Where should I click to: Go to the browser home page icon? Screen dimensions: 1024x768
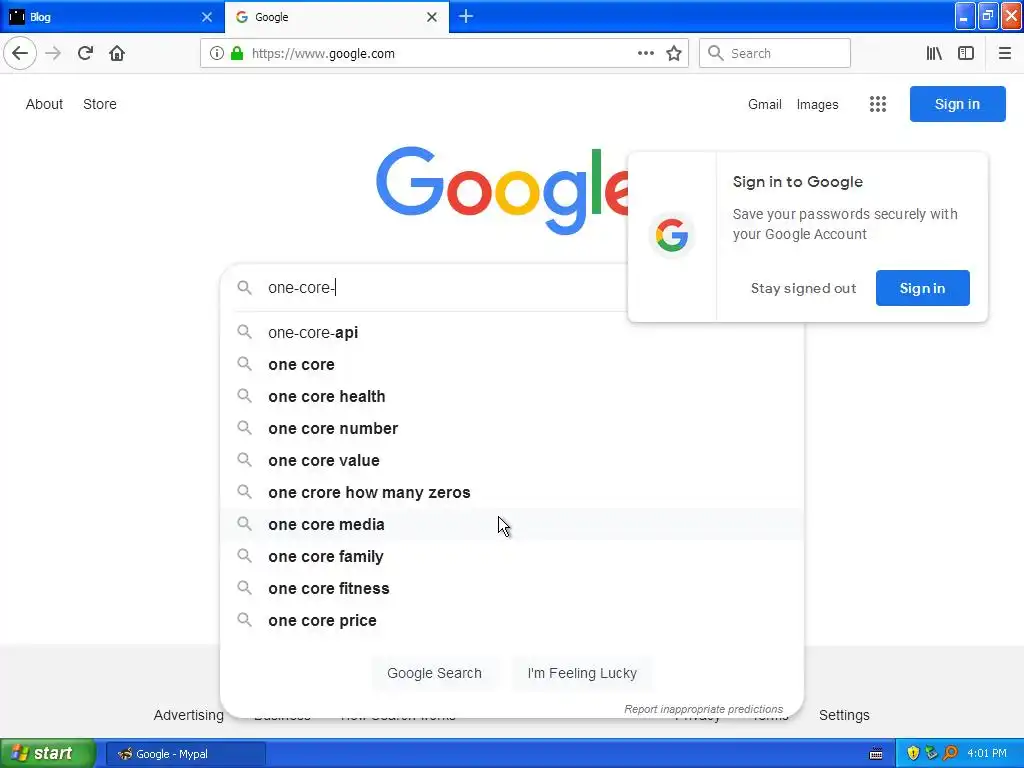click(x=117, y=53)
